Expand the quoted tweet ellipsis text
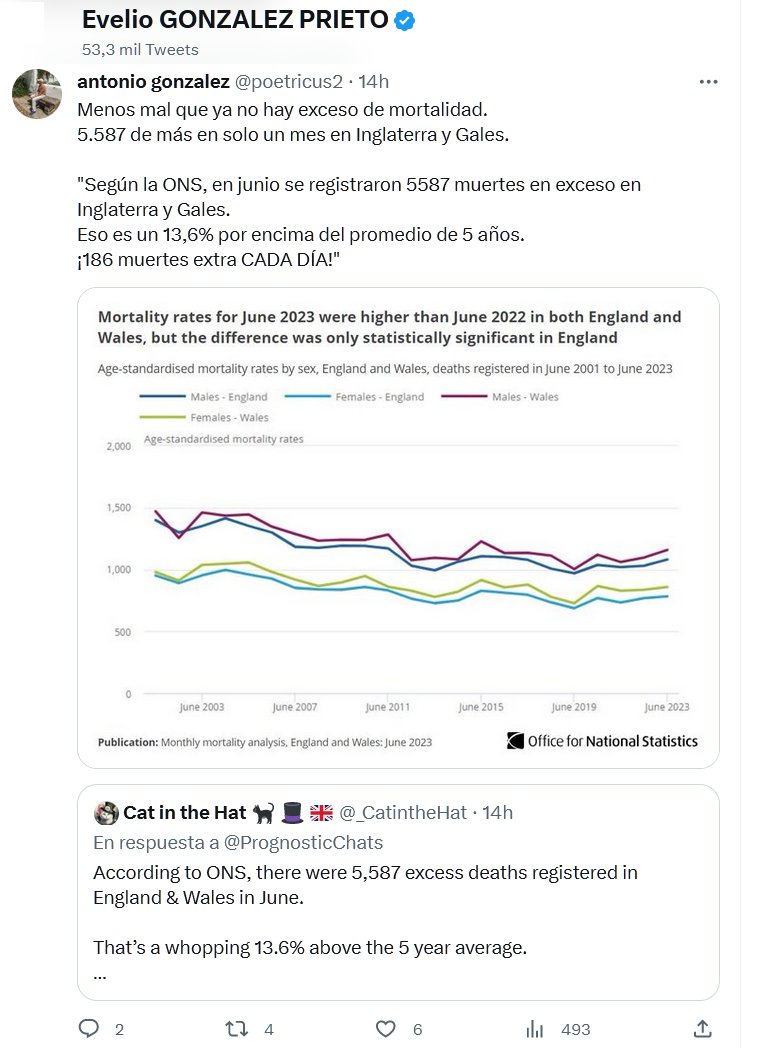The image size is (760, 1048). point(99,975)
